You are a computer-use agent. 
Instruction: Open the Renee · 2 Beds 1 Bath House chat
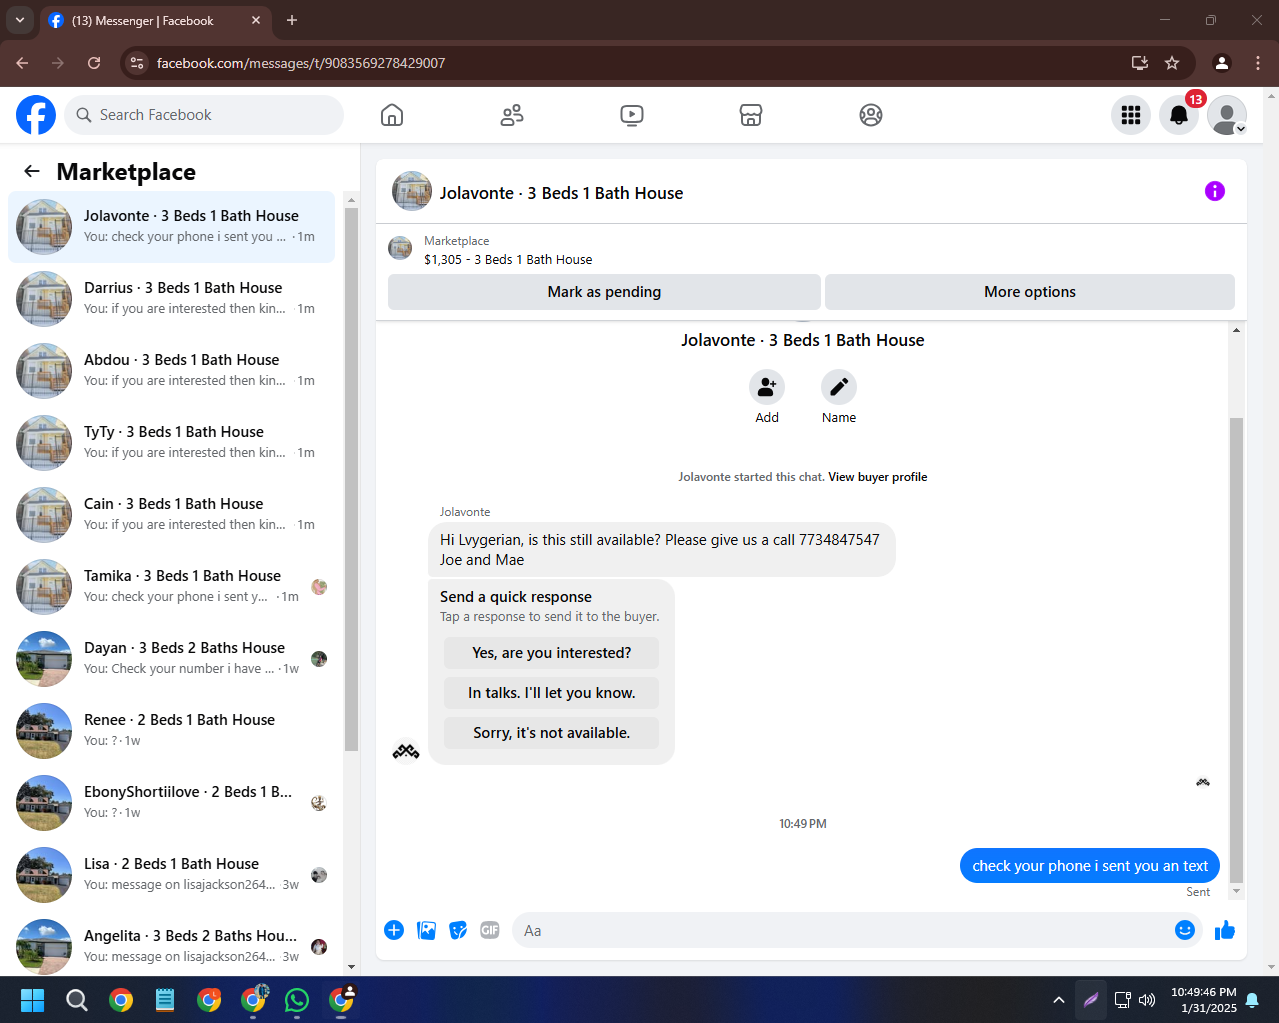pyautogui.click(x=171, y=731)
